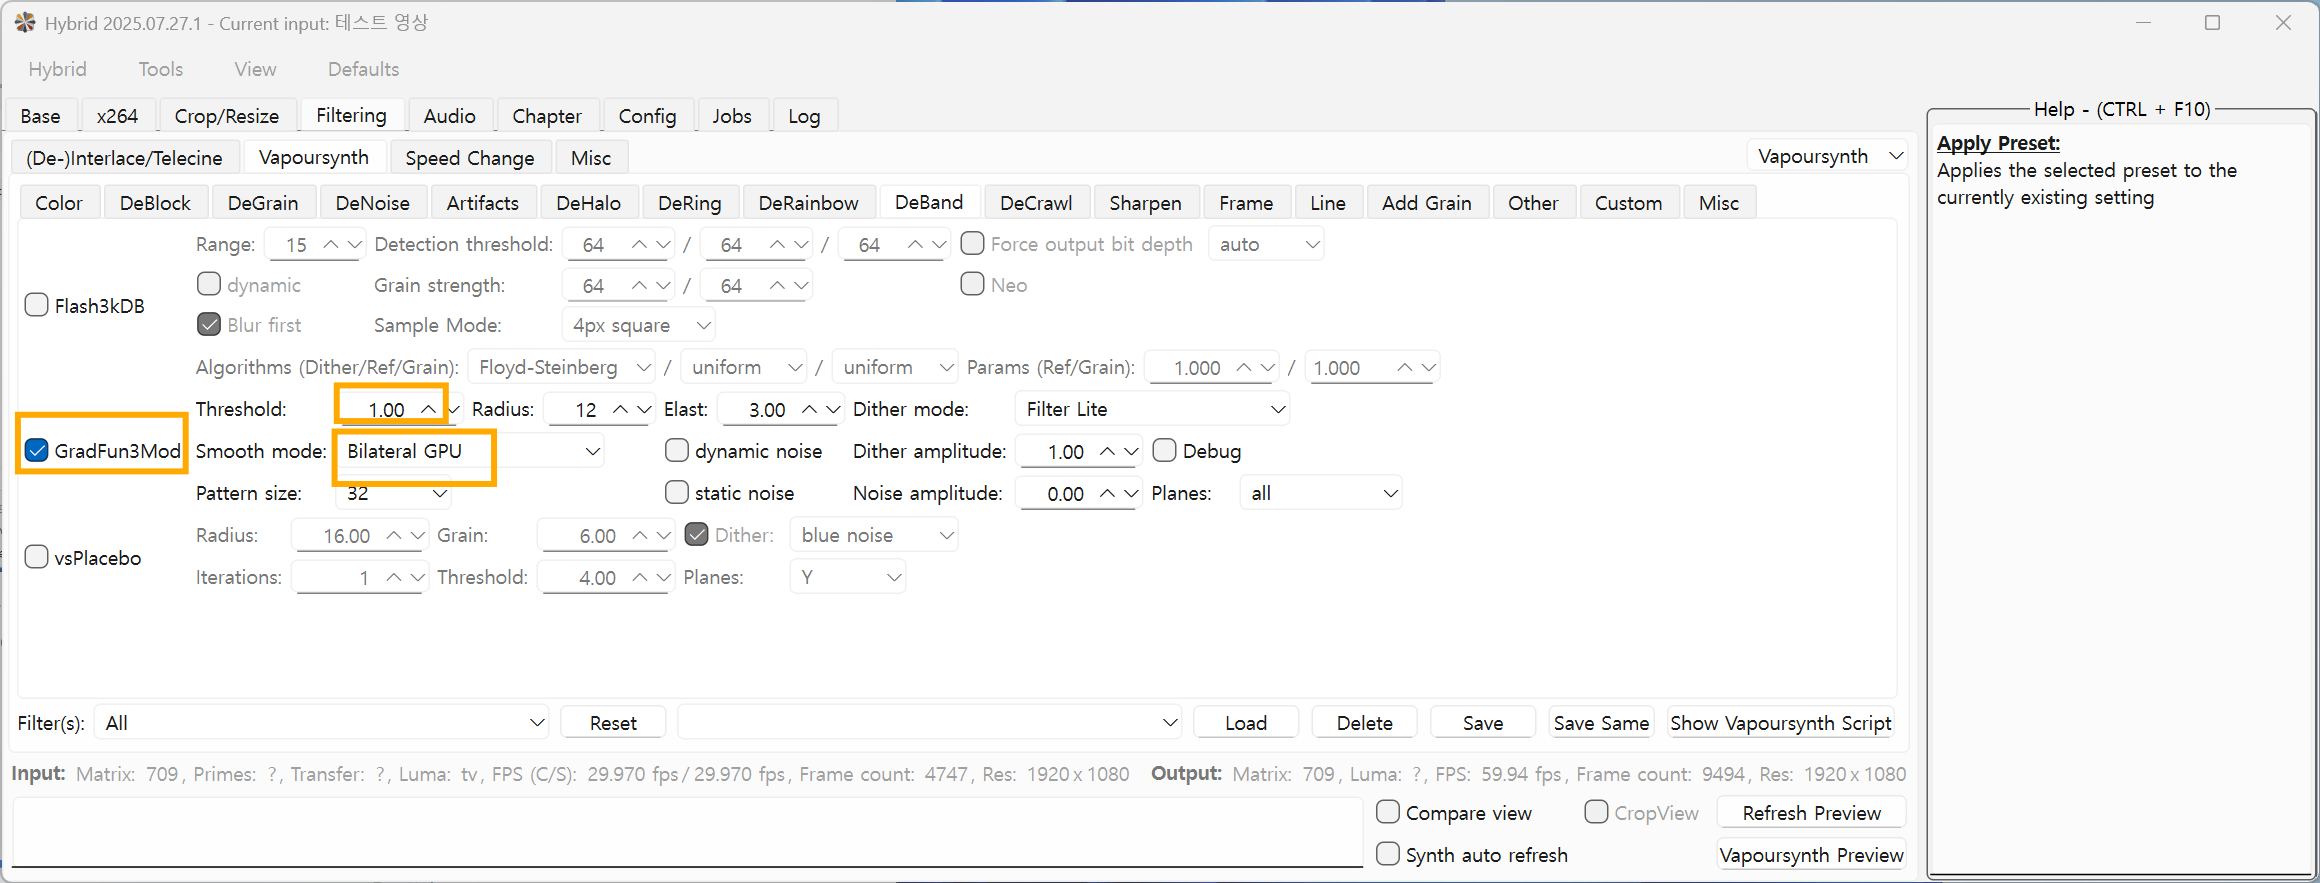The height and width of the screenshot is (883, 2320).
Task: Open the GradFun3Mod Planes all dropdown
Action: 1321,493
